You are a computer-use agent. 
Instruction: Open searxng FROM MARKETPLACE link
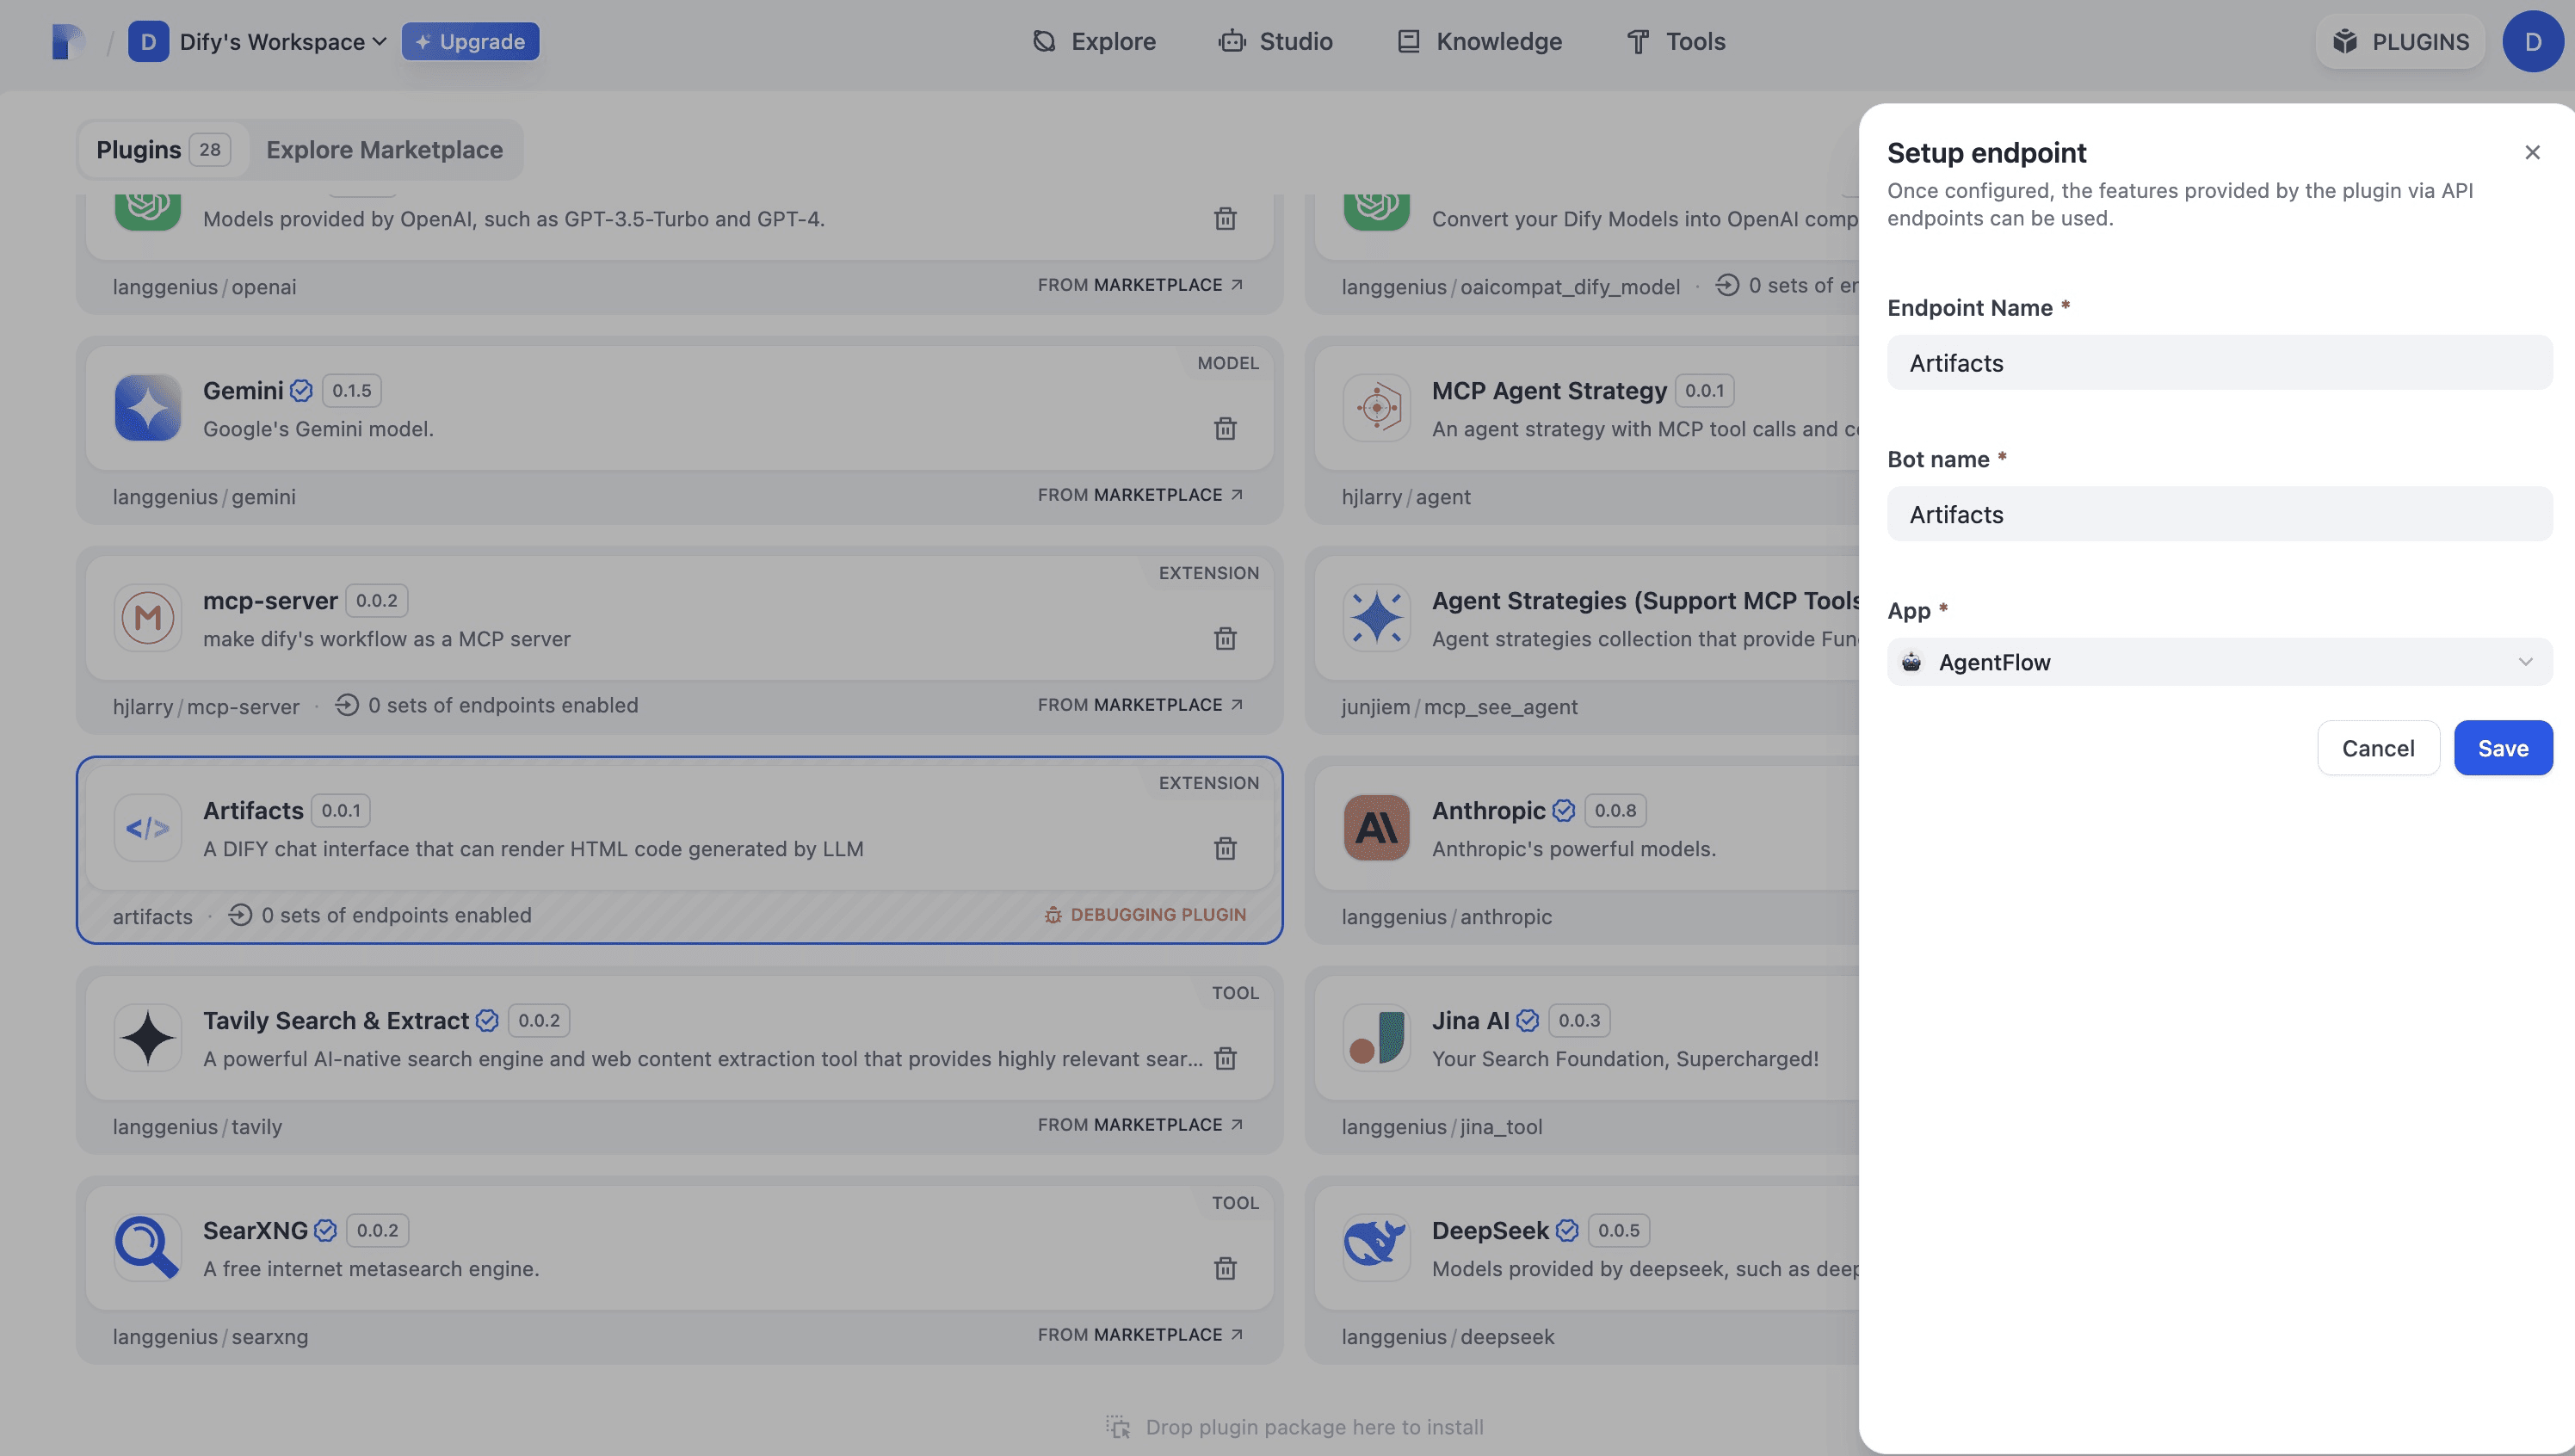point(1140,1335)
